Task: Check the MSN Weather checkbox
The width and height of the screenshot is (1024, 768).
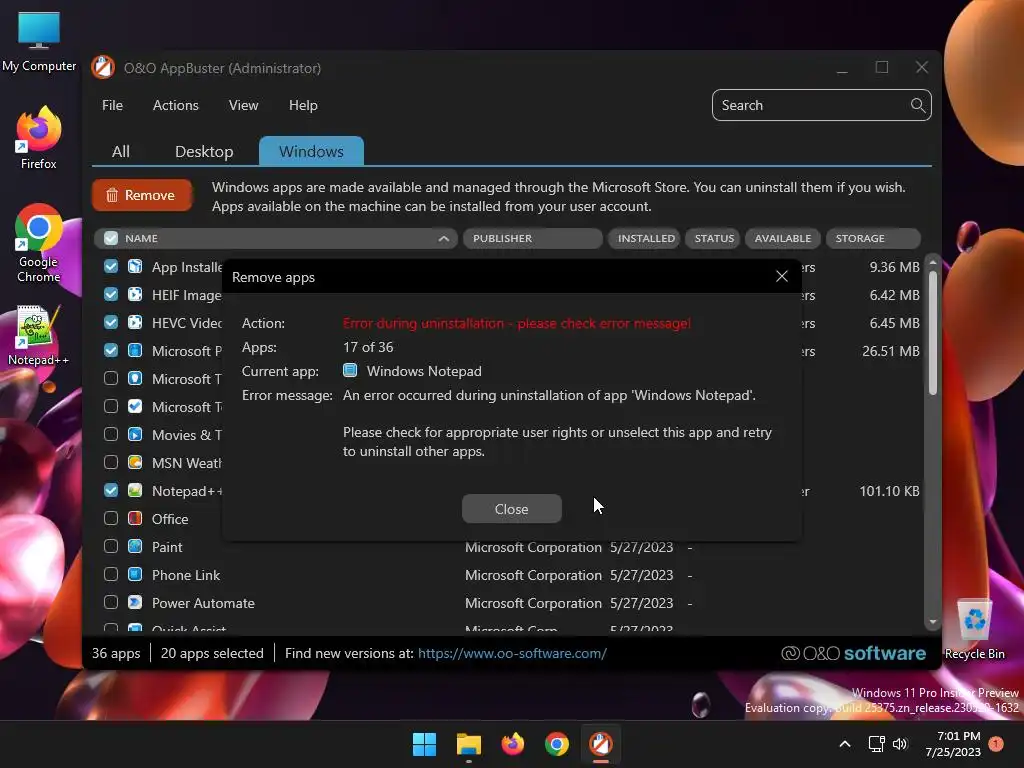Action: (x=111, y=462)
